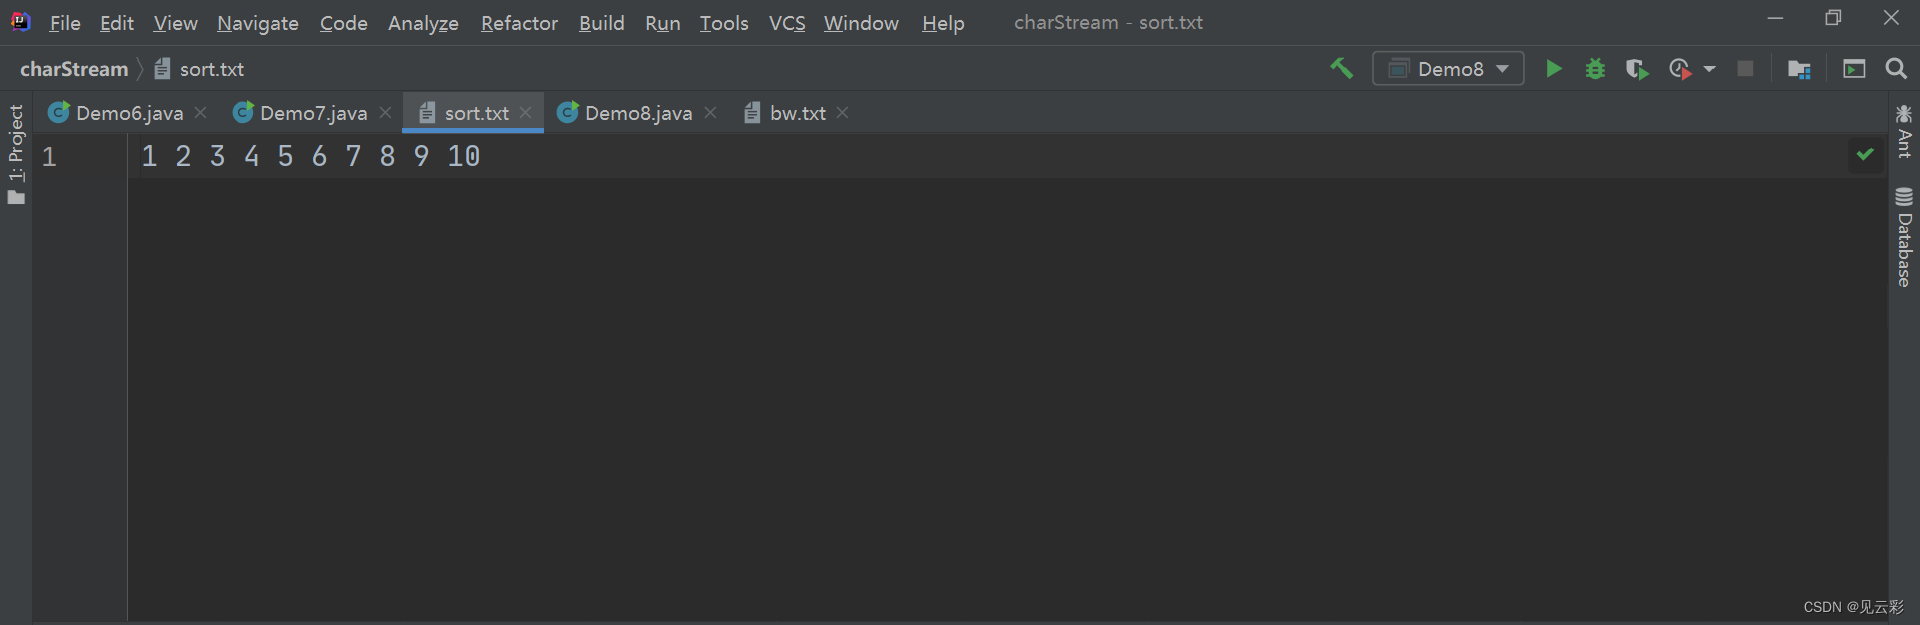1920x625 pixels.
Task: Open the Refactor menu
Action: [519, 23]
